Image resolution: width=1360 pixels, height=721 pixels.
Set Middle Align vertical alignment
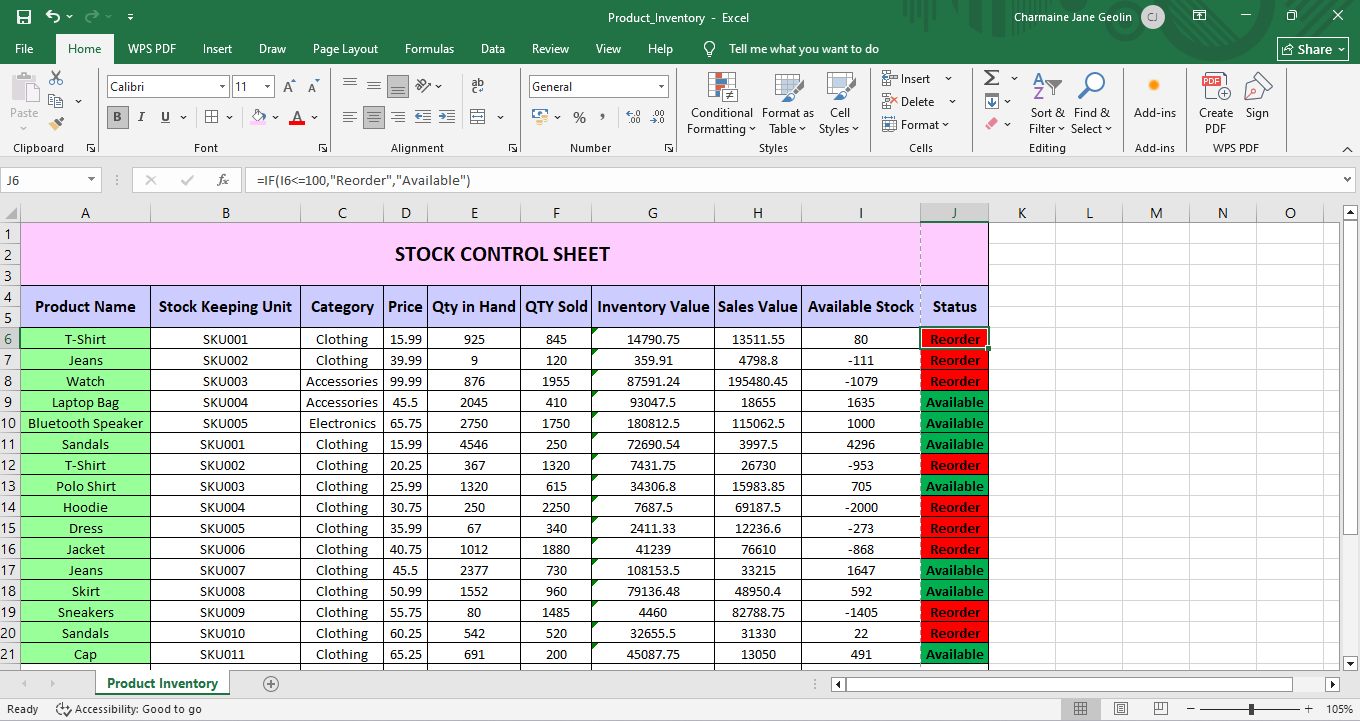coord(373,86)
